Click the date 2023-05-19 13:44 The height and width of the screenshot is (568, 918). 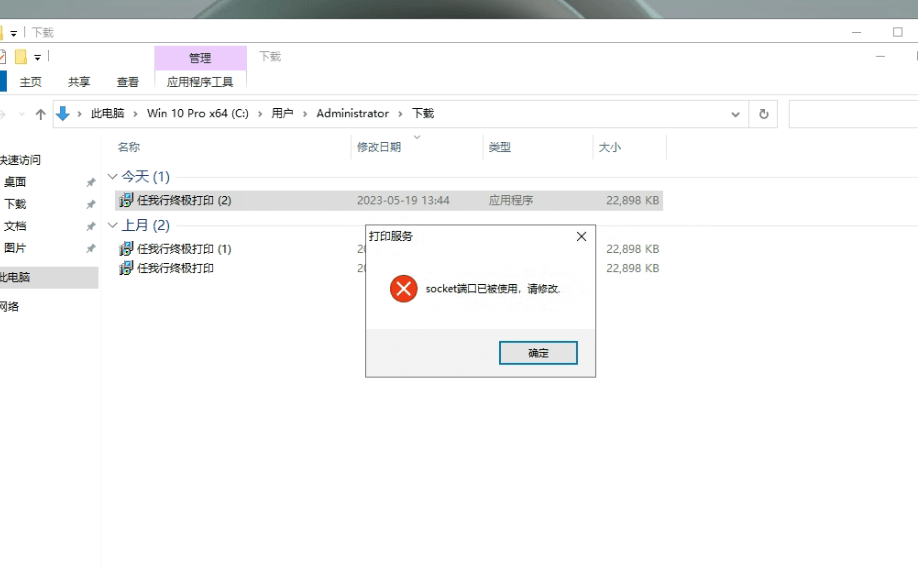tap(403, 200)
